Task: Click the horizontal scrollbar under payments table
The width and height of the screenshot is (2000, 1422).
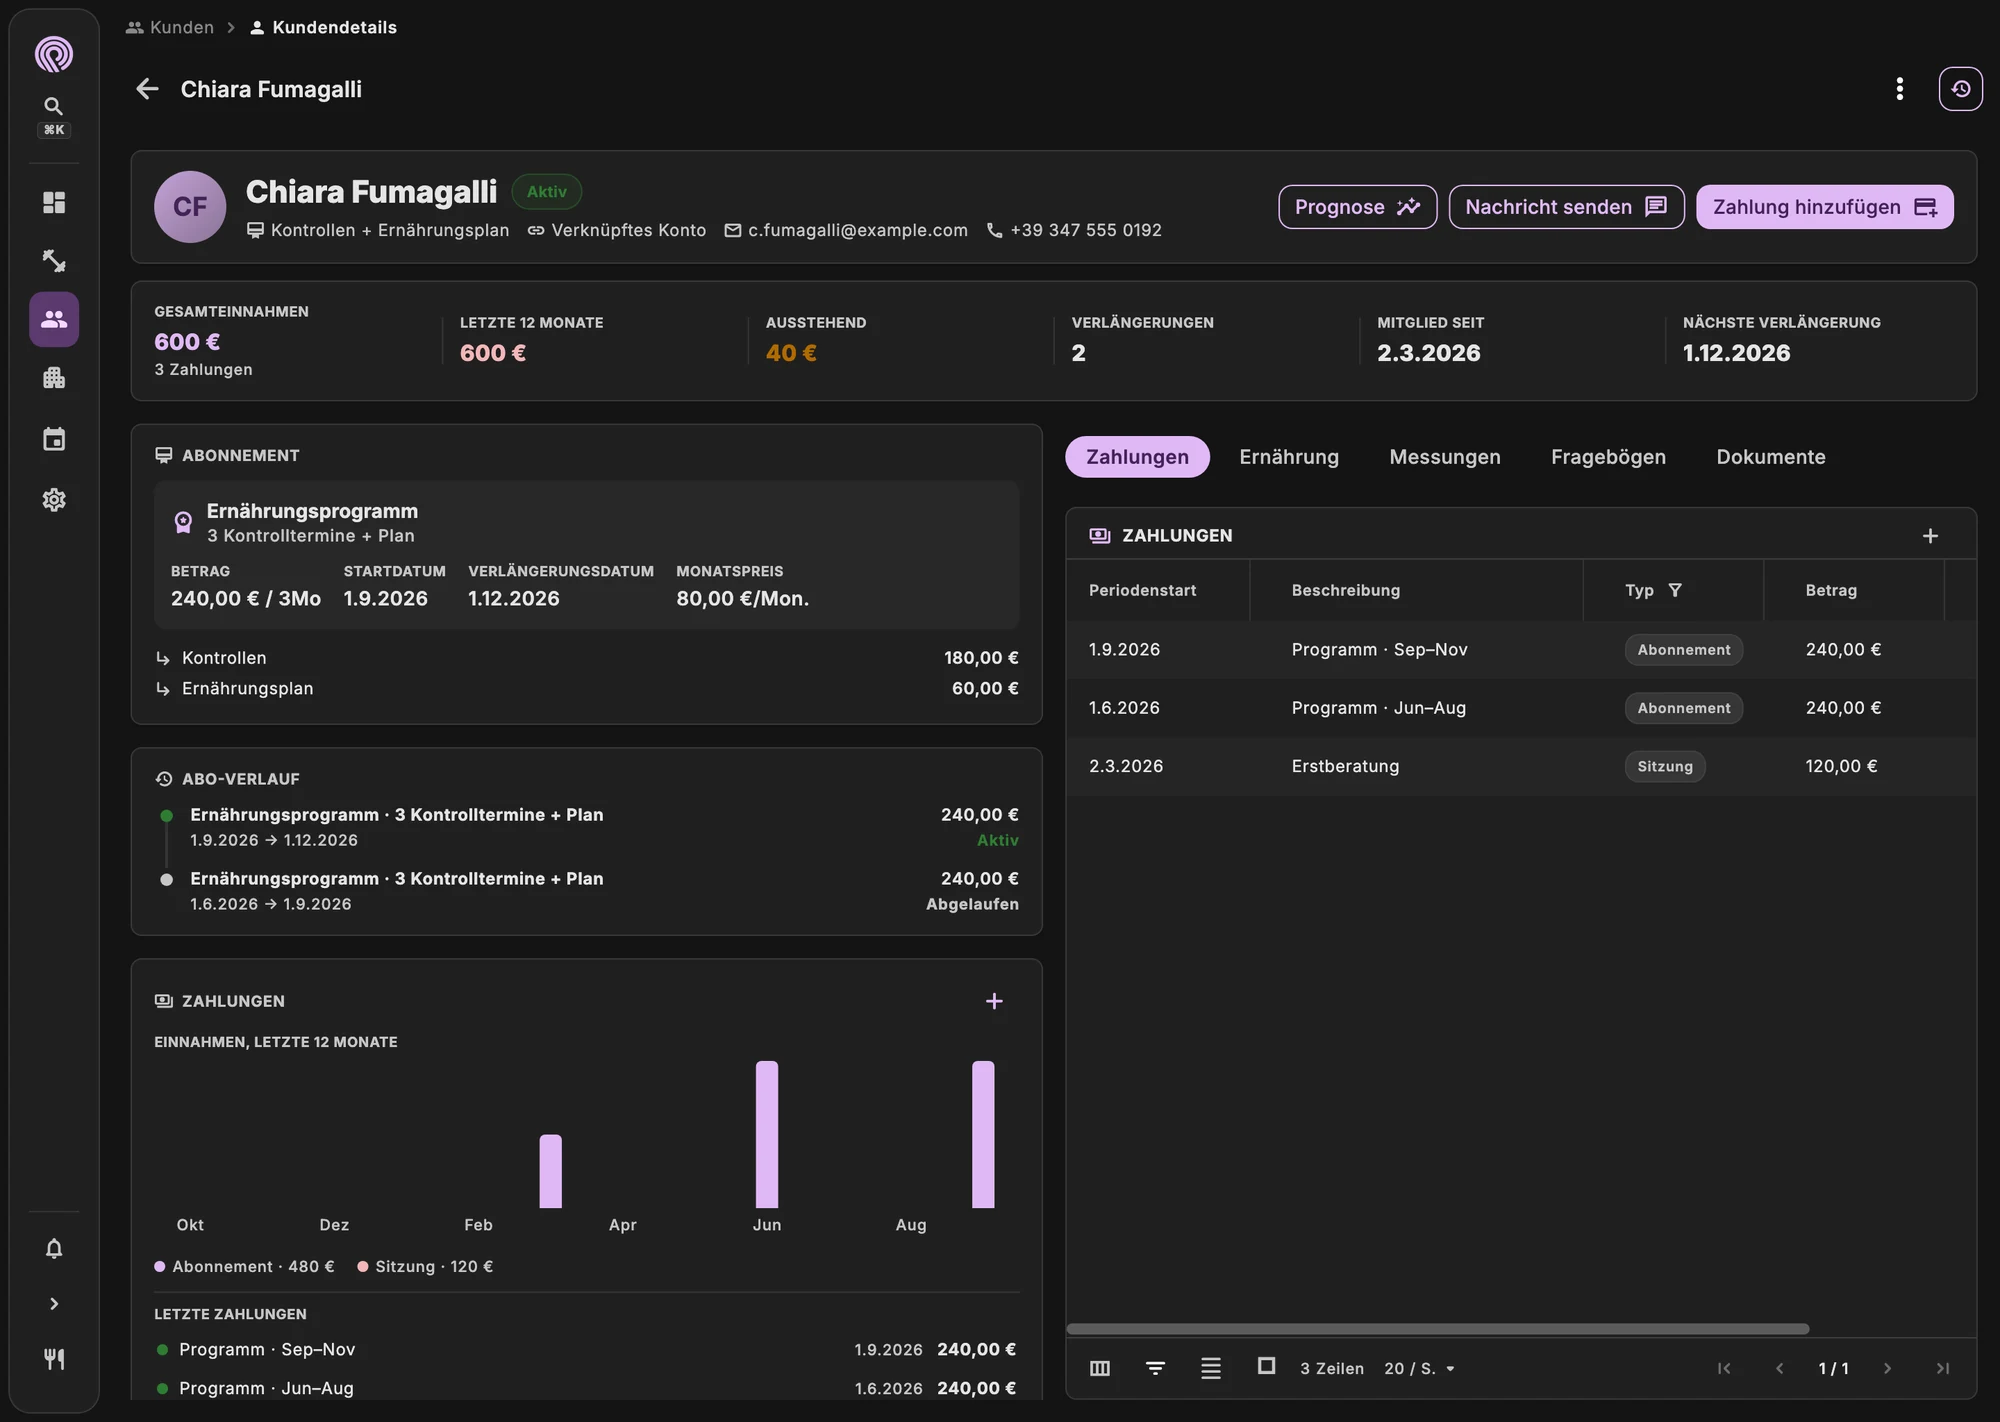Action: click(x=1438, y=1329)
